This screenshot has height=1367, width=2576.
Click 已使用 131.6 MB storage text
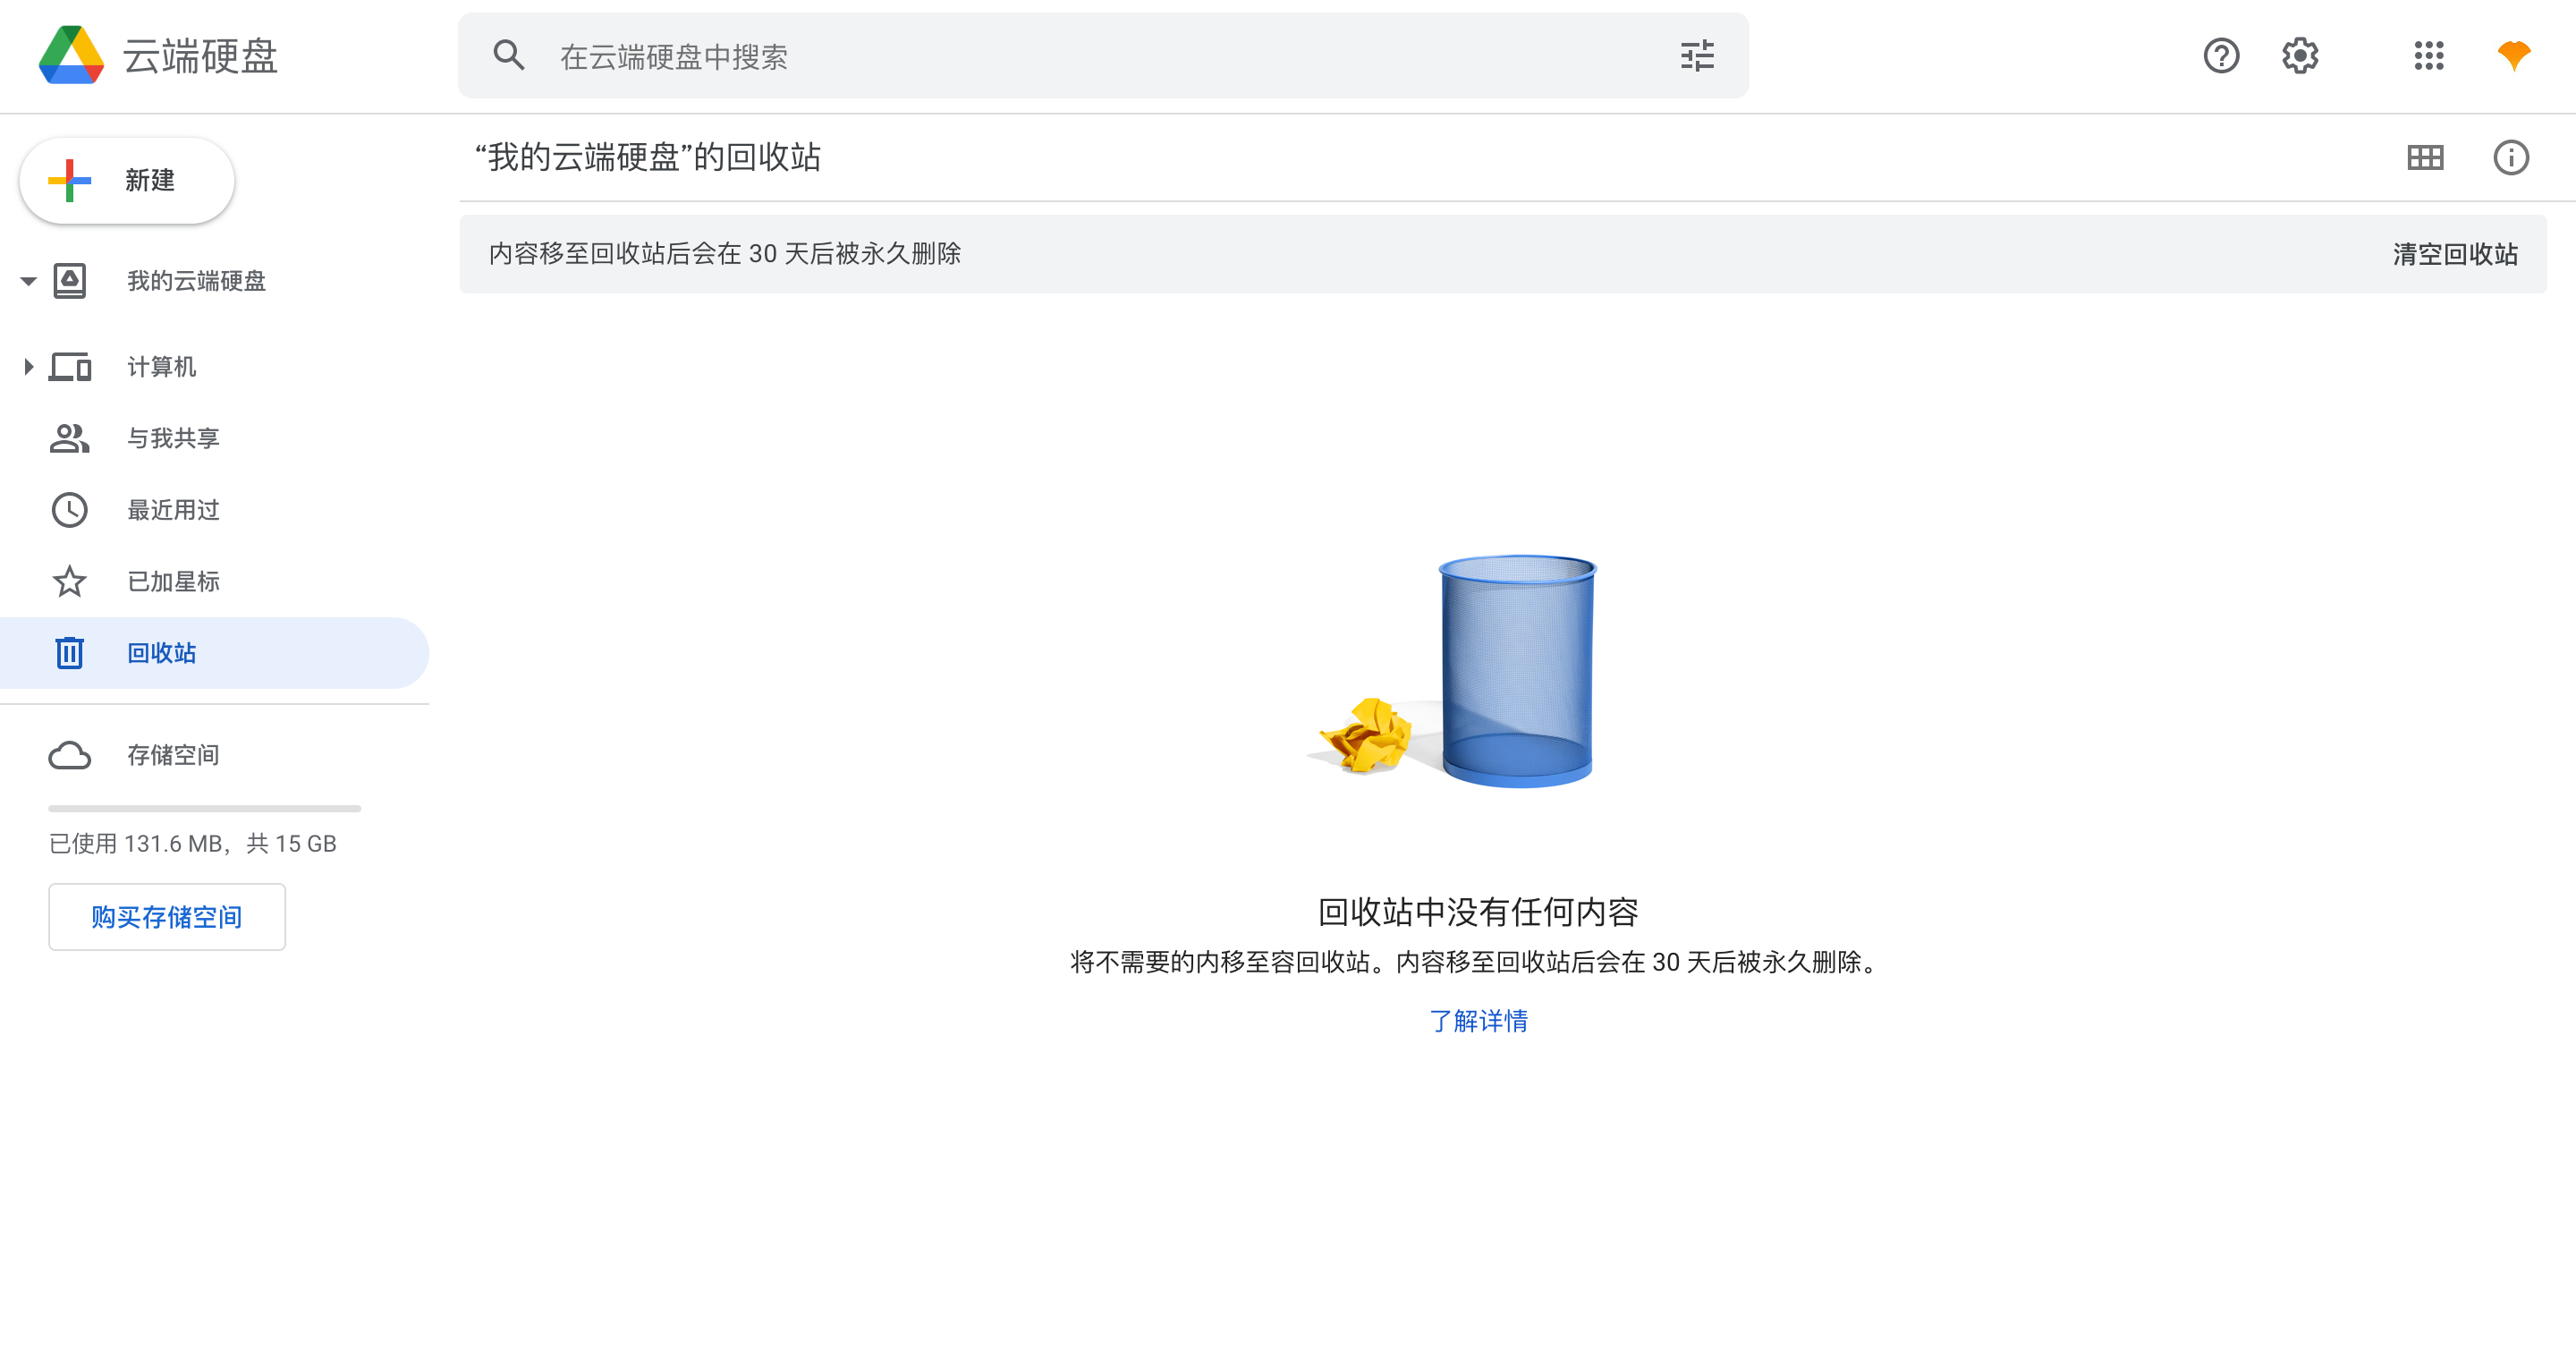pyautogui.click(x=192, y=844)
